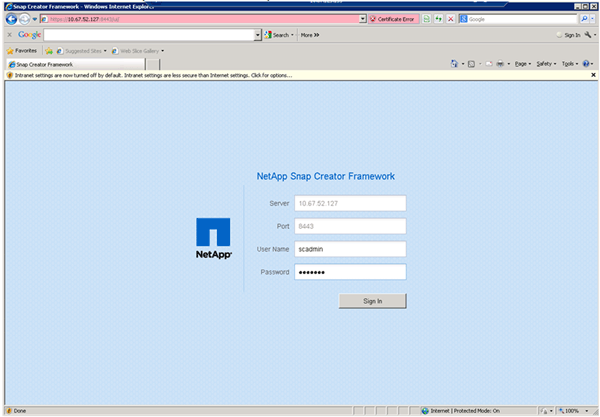The width and height of the screenshot is (600, 417).
Task: Open the Certificate Error security report
Action: [393, 19]
